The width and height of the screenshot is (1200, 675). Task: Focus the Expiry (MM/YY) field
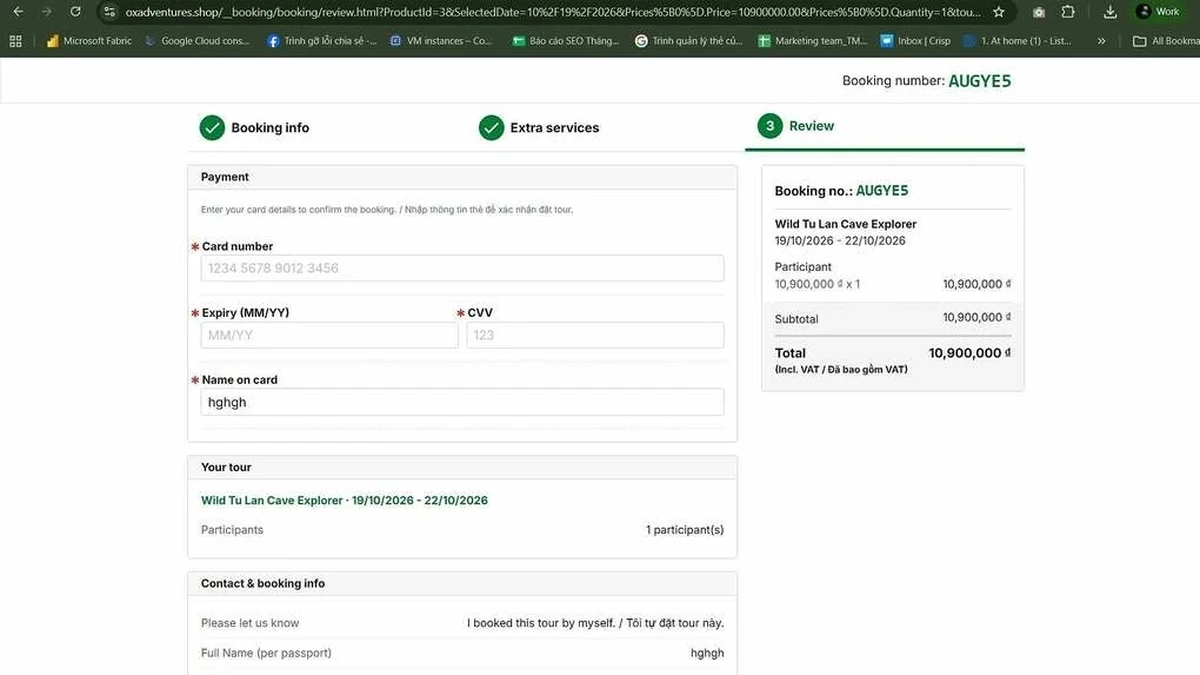tap(329, 335)
